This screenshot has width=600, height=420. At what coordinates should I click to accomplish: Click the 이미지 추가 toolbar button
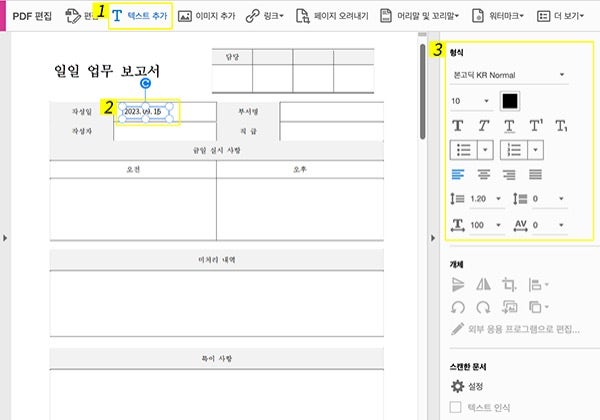click(x=207, y=16)
